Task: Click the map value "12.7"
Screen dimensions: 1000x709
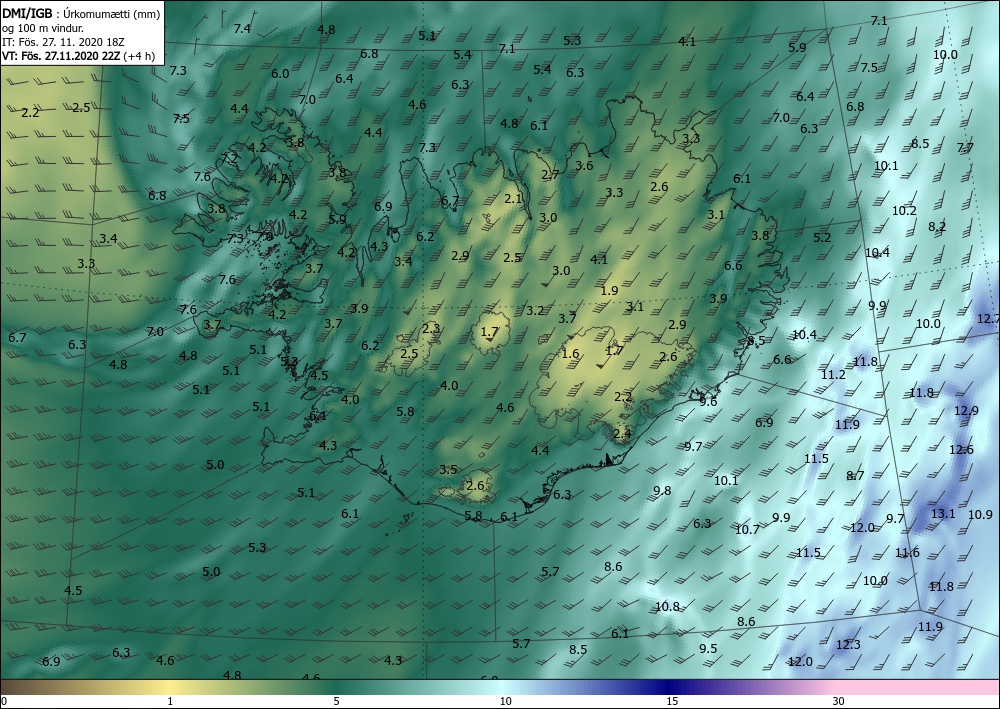Action: pyautogui.click(x=989, y=318)
